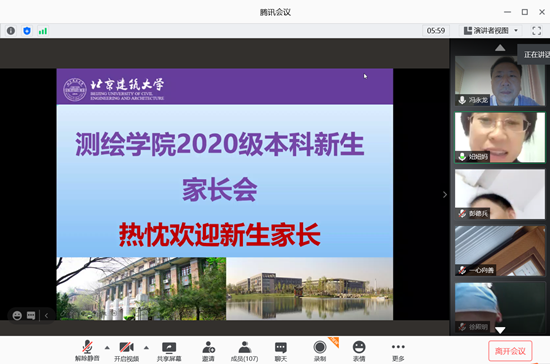550x364 pixels.
Task: Start recording with 录制 button
Action: click(x=320, y=351)
